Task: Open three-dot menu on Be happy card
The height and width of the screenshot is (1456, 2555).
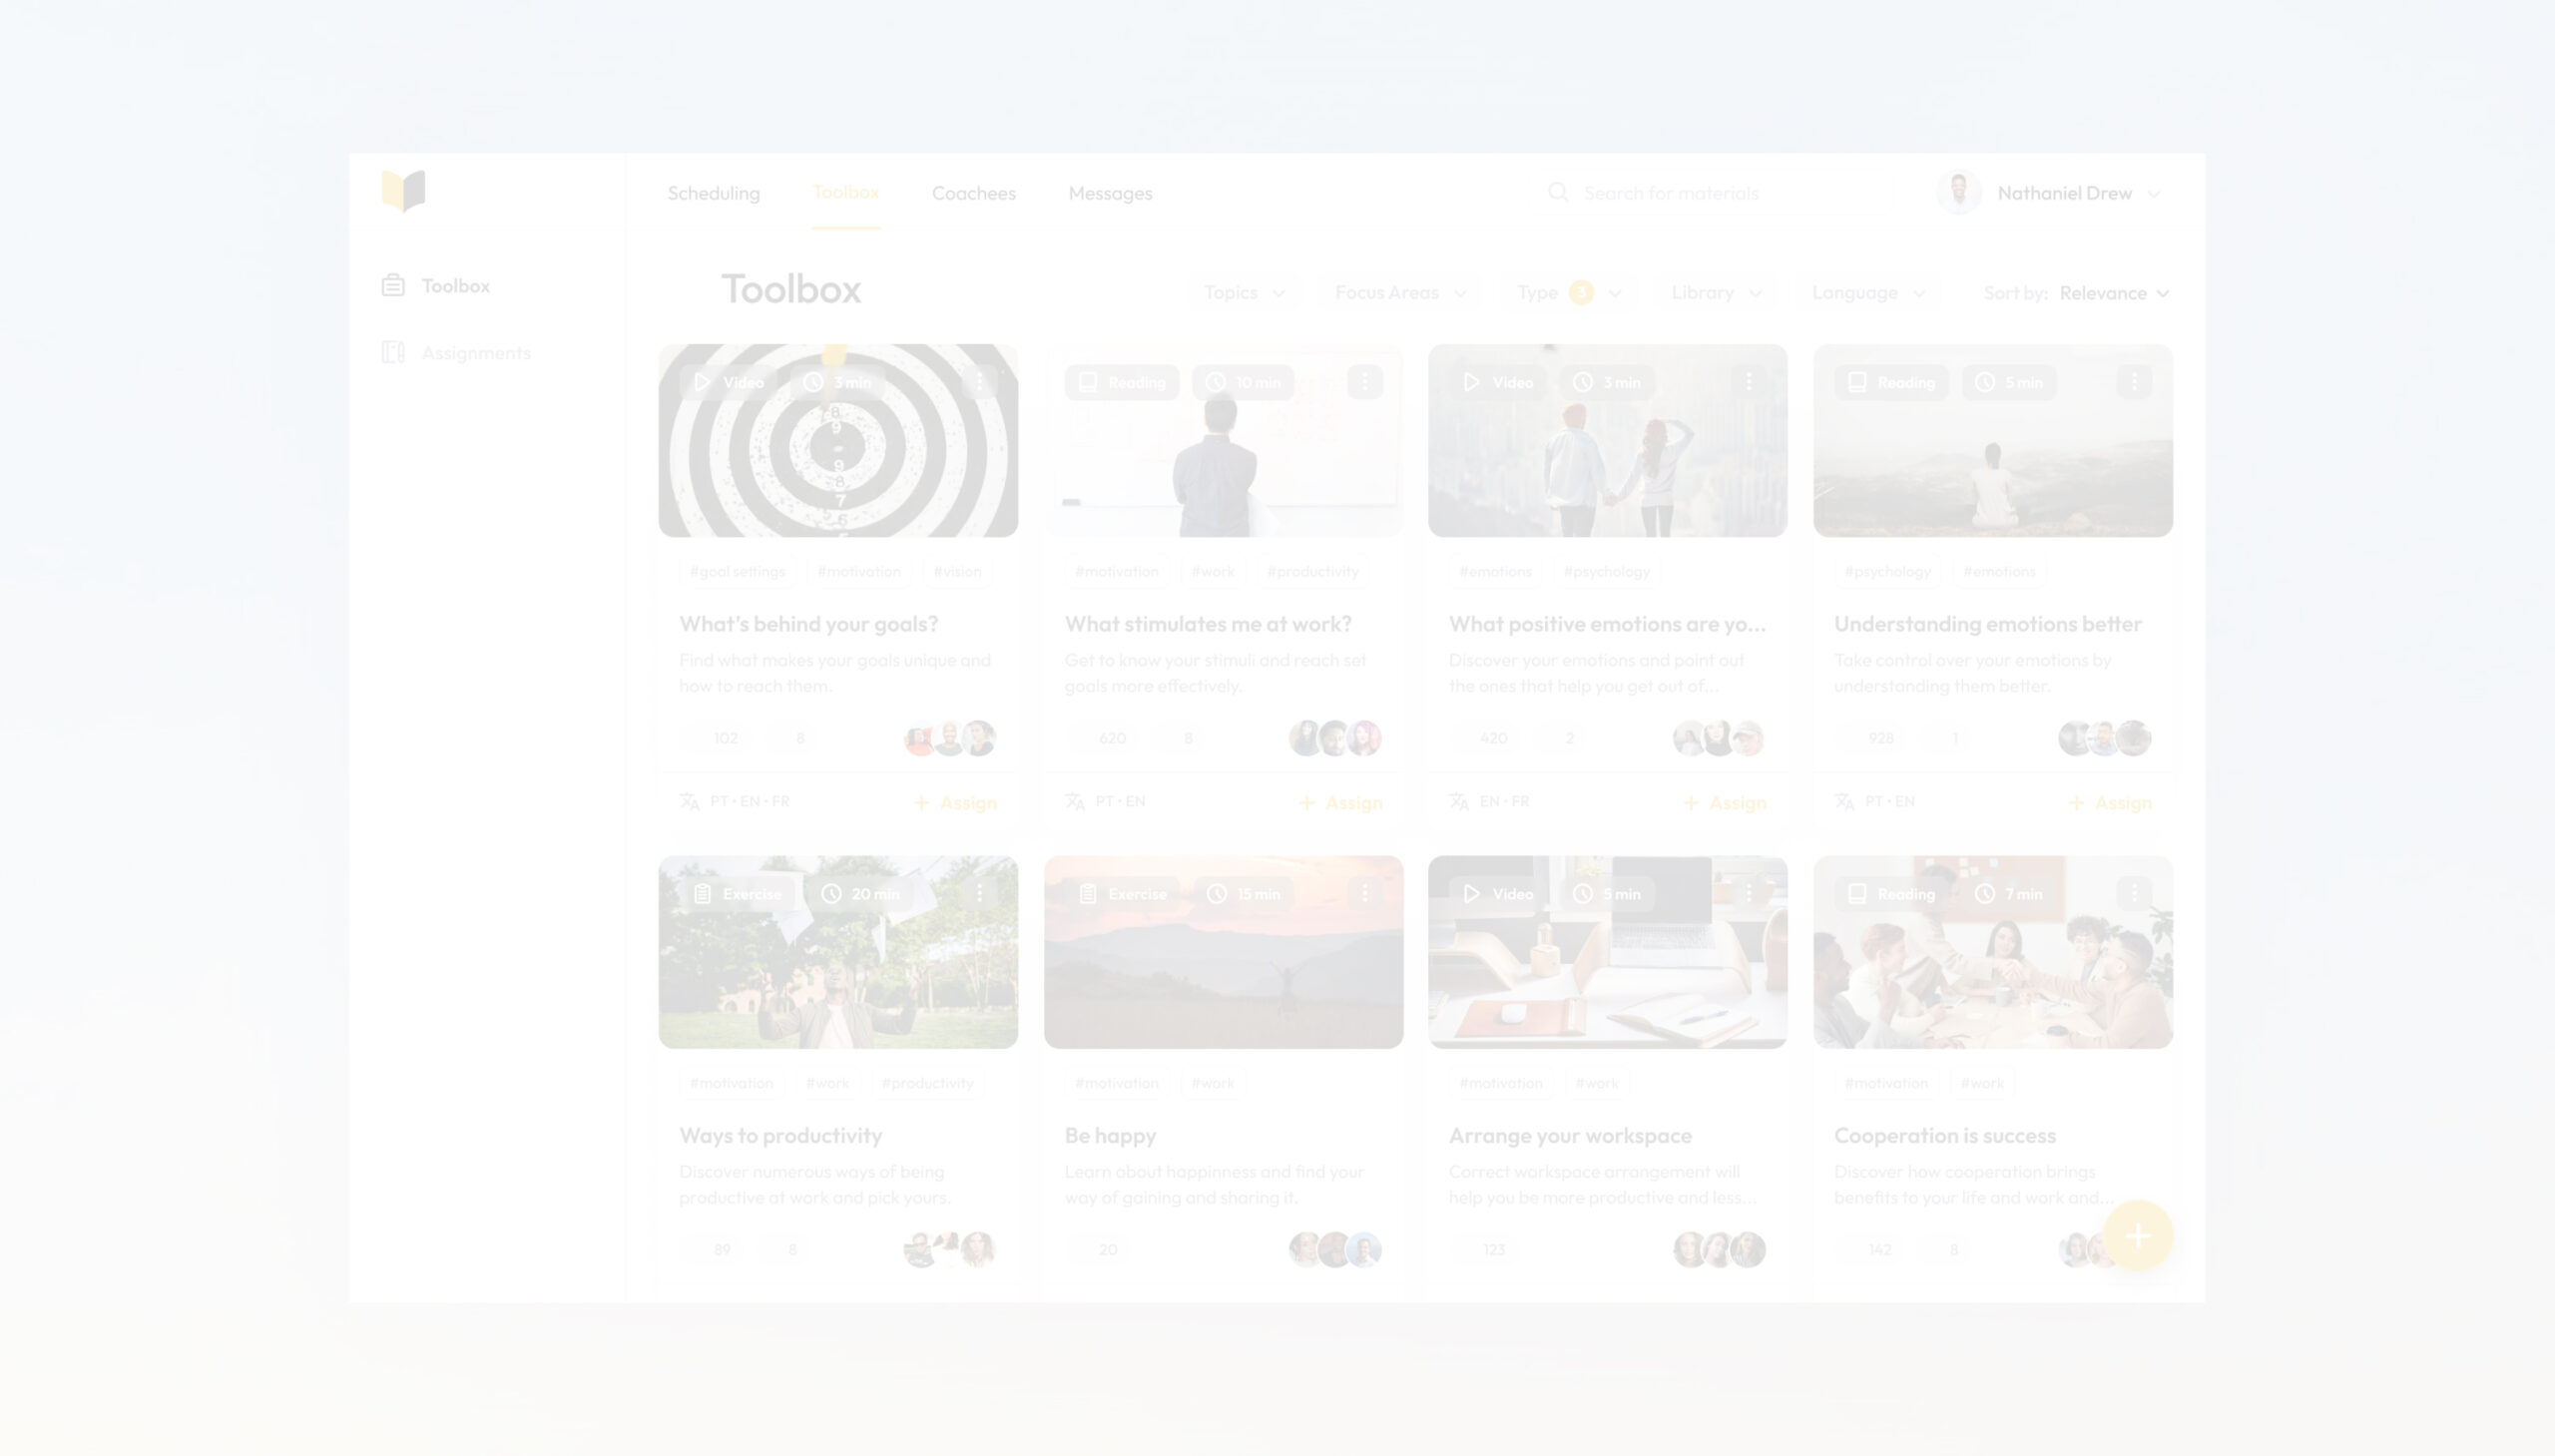Action: 1365,893
